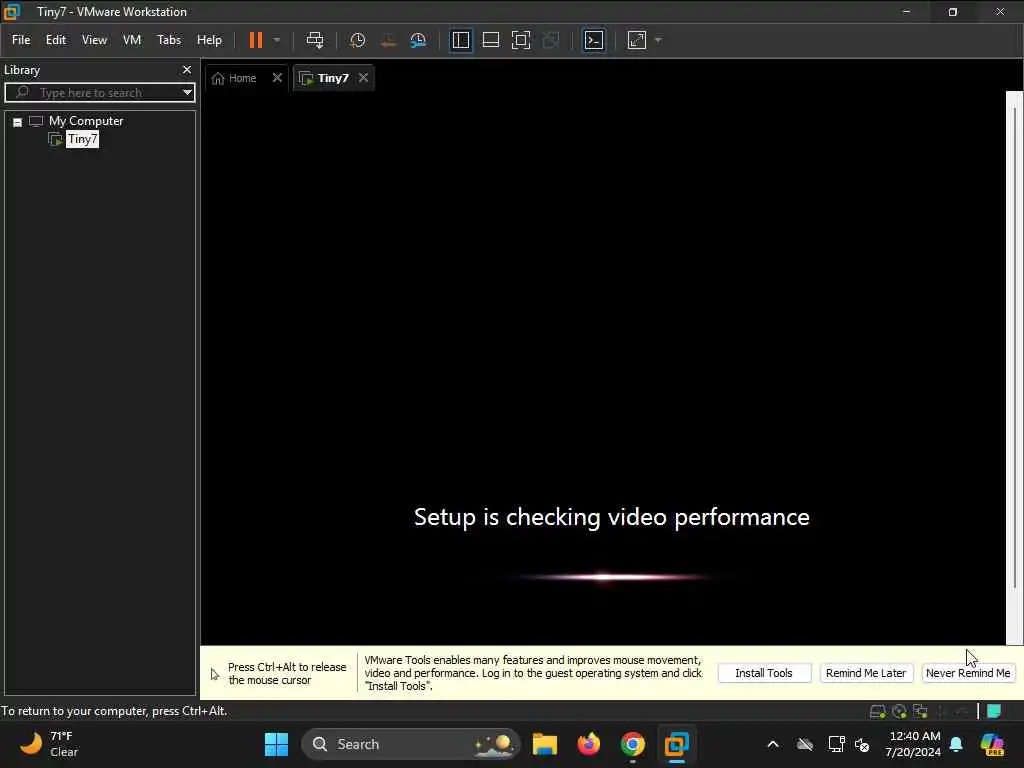Click the muted volume tray icon

click(862, 744)
